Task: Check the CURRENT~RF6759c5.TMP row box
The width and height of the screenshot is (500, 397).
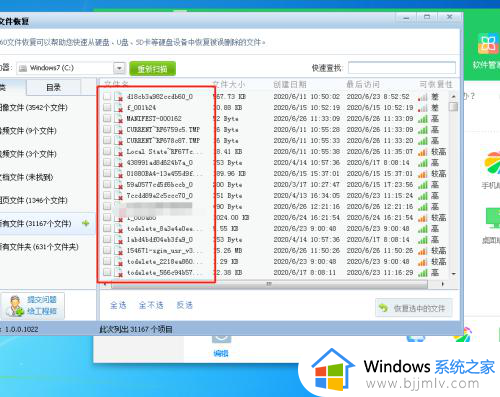Action: (107, 130)
